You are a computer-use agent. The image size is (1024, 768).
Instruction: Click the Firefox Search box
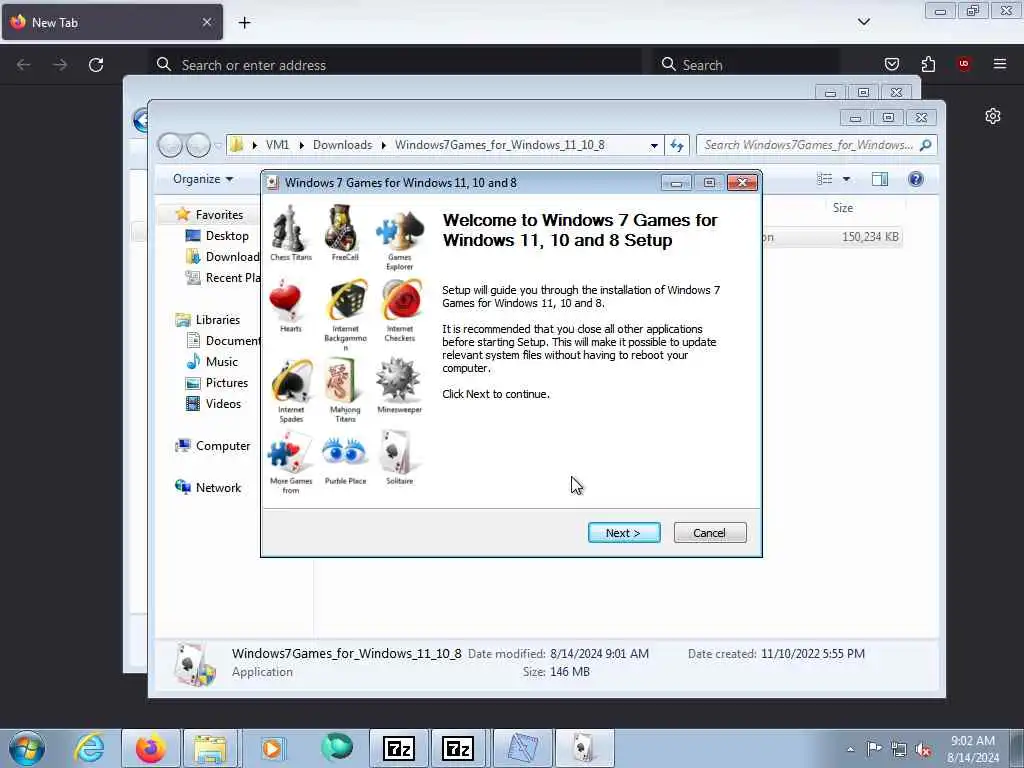[746, 65]
